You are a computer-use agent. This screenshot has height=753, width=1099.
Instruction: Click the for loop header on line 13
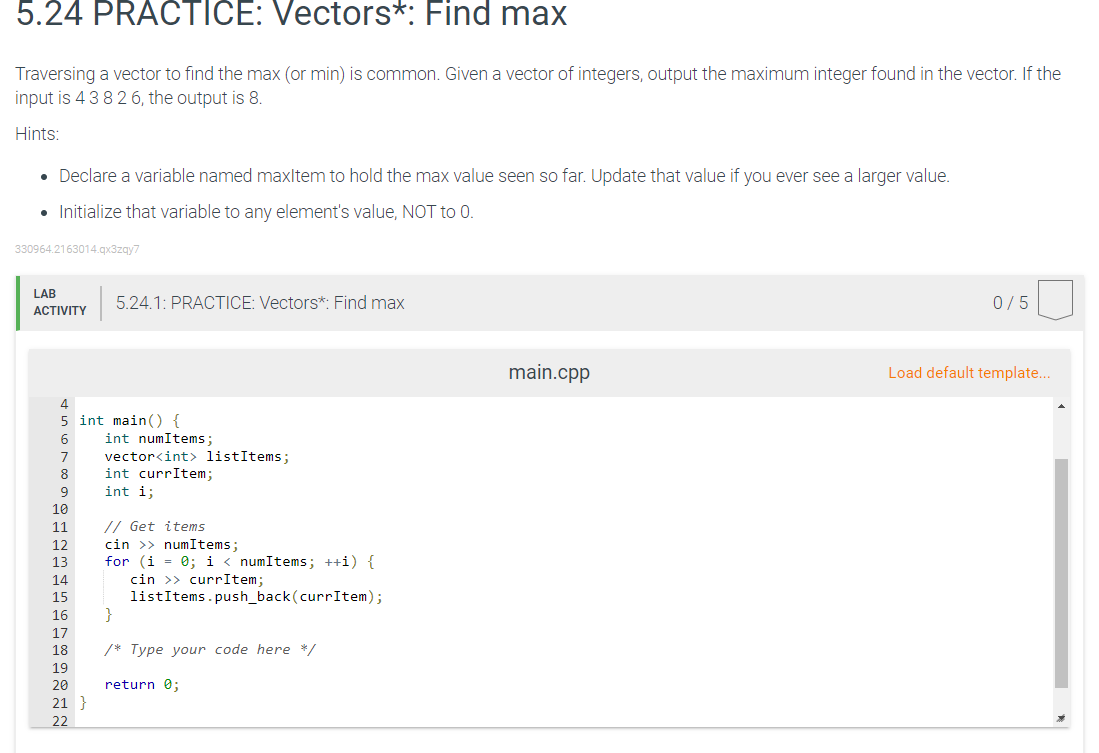coord(240,562)
